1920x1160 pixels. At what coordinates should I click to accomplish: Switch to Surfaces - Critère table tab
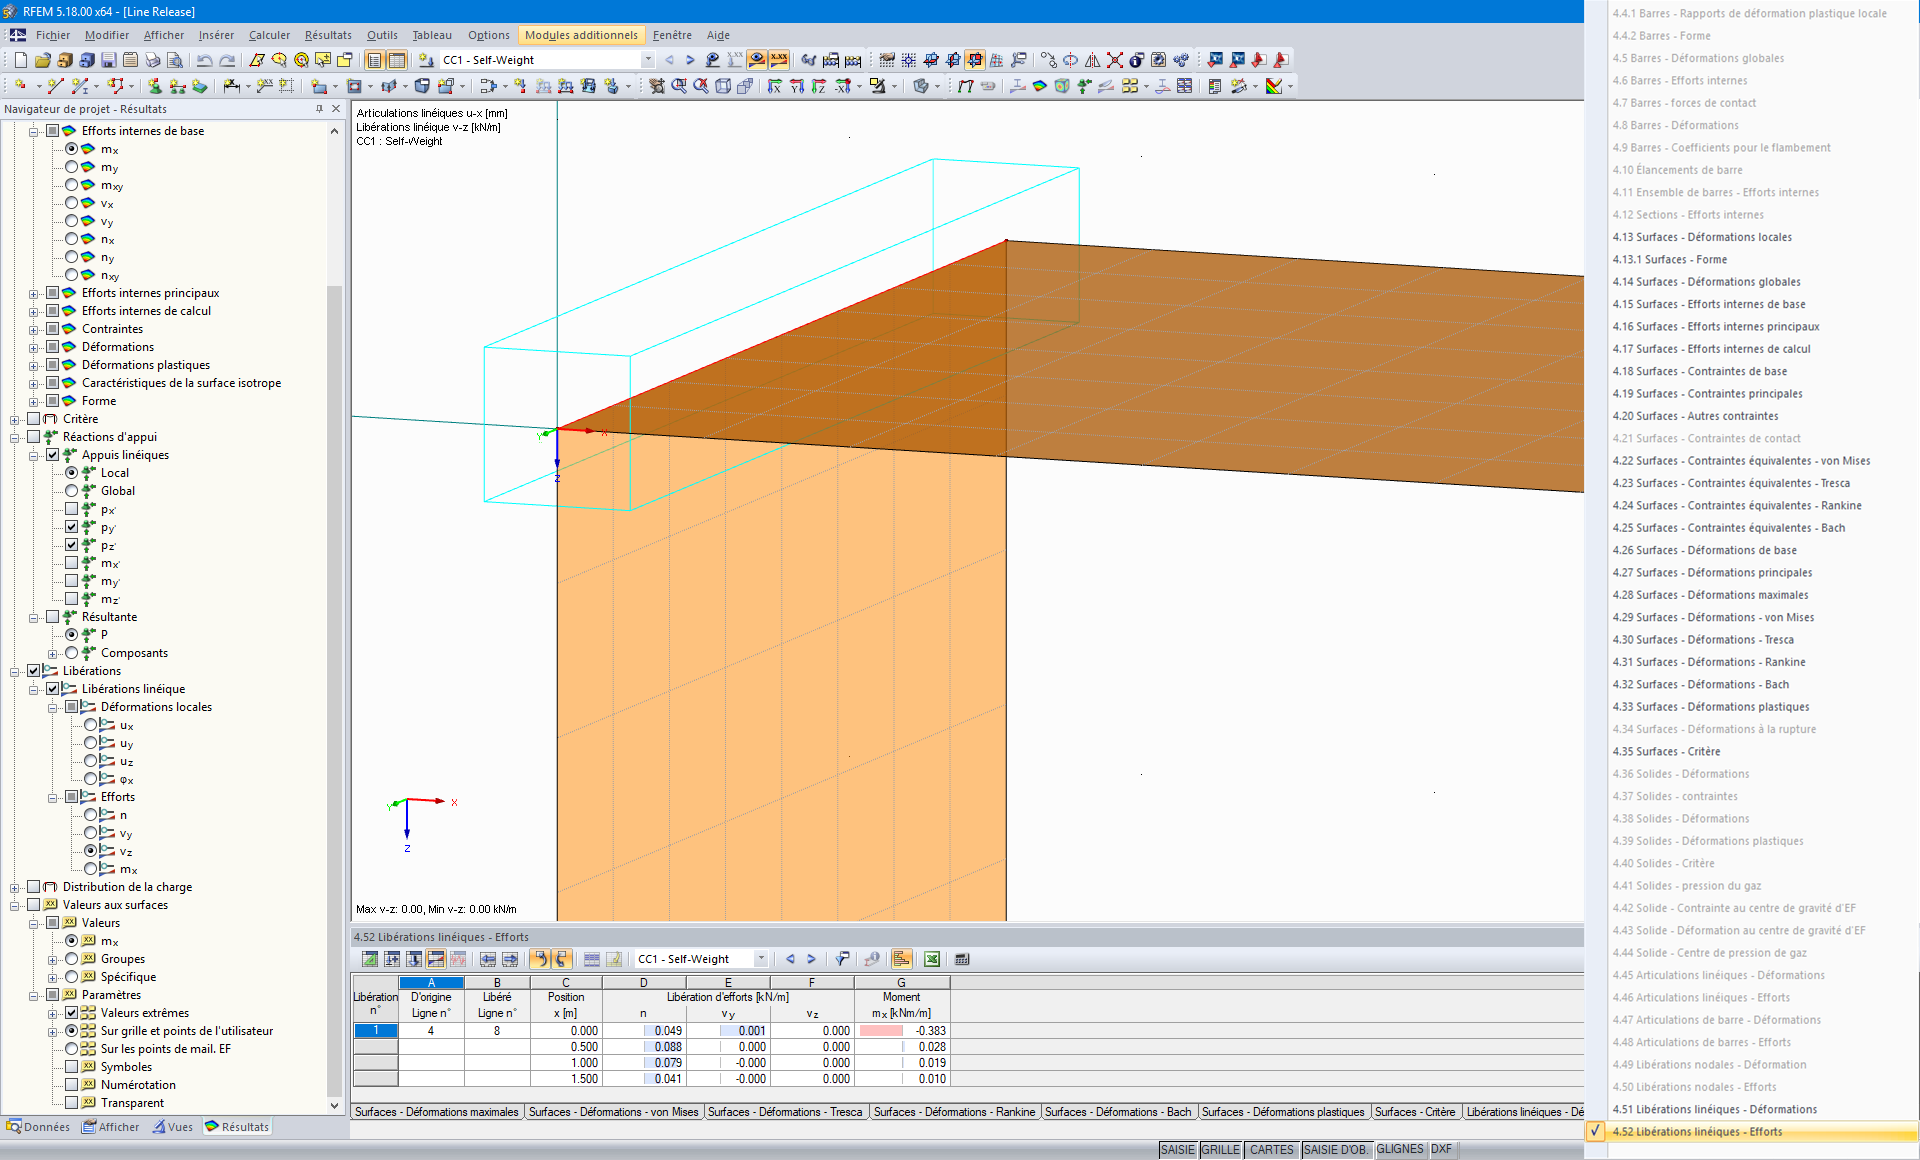tap(1414, 1112)
